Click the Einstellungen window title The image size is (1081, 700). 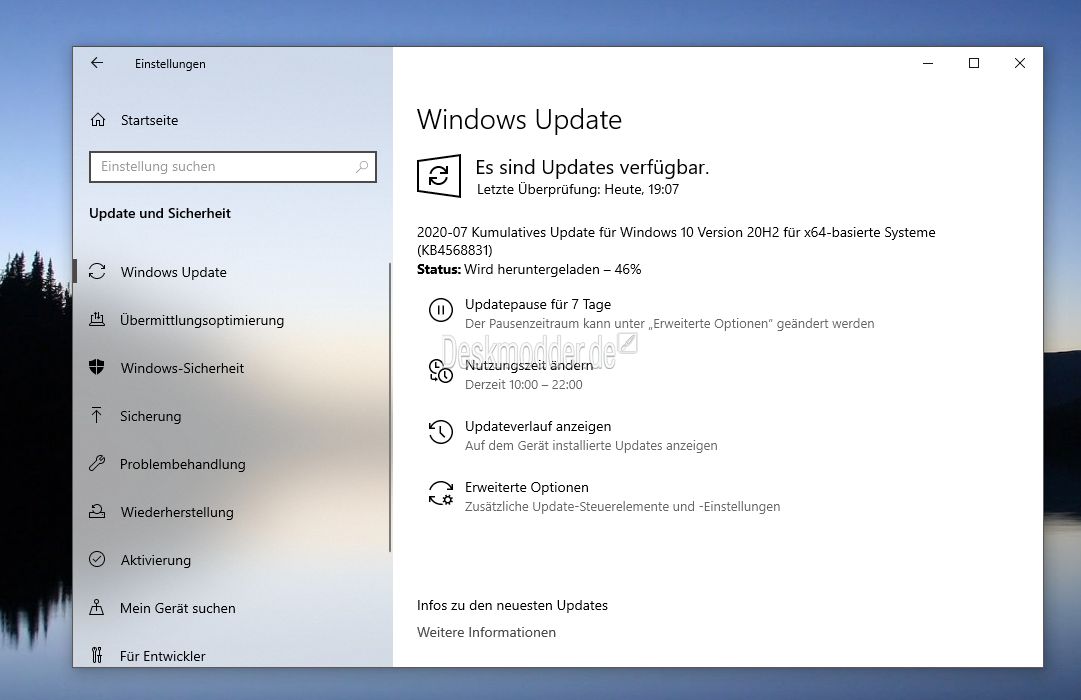pyautogui.click(x=170, y=63)
